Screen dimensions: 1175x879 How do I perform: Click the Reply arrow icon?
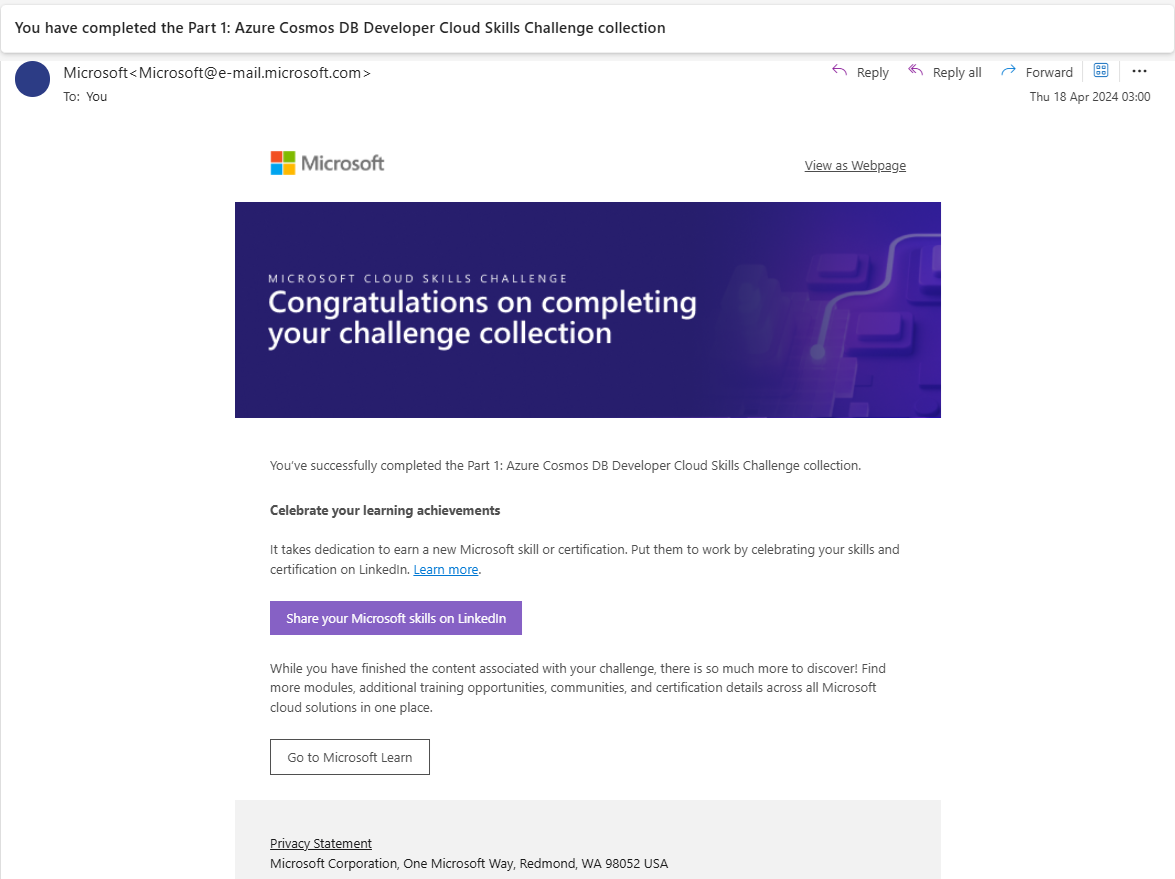tap(839, 70)
